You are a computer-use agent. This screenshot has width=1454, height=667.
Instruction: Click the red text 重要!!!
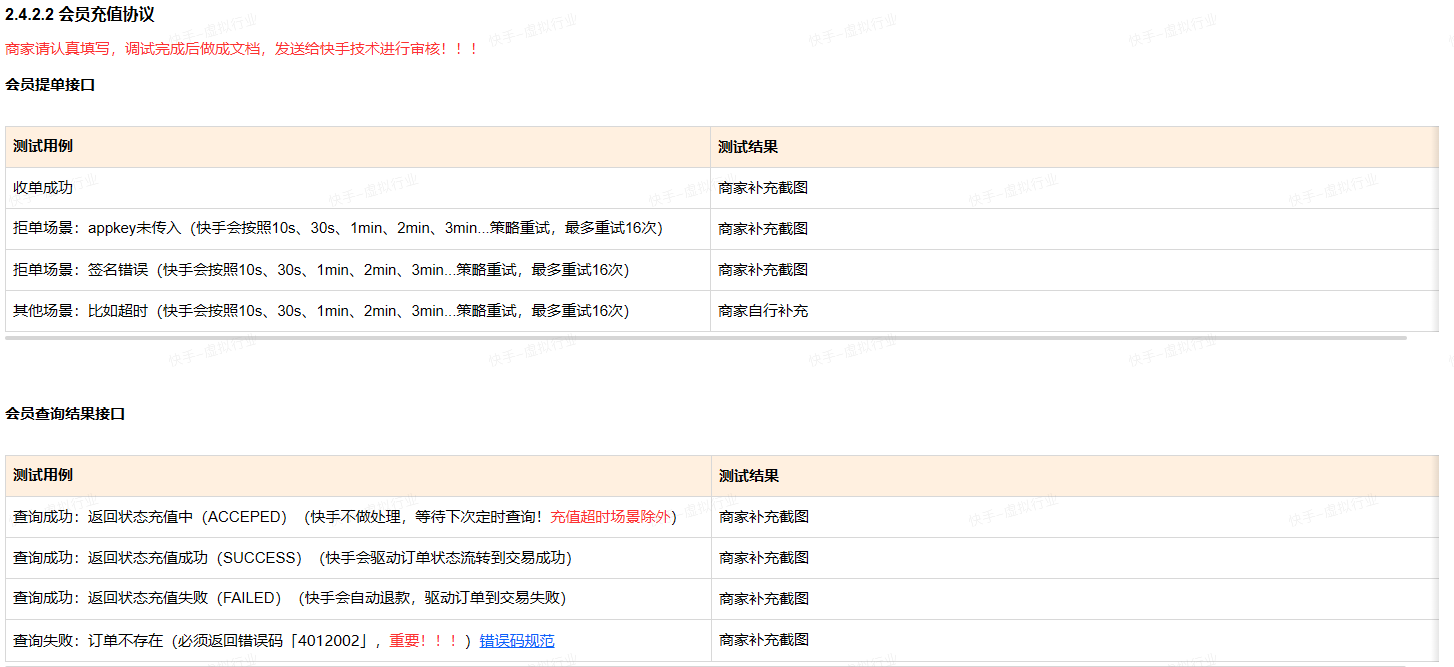(x=423, y=640)
